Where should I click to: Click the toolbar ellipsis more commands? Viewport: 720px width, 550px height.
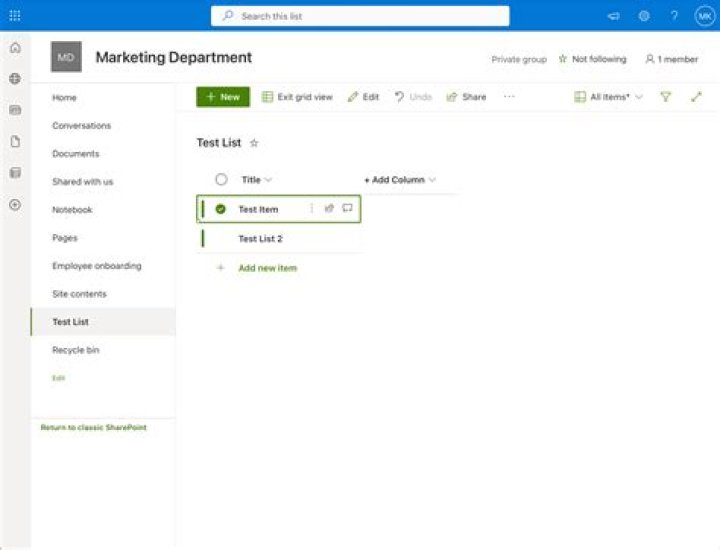pyautogui.click(x=509, y=96)
